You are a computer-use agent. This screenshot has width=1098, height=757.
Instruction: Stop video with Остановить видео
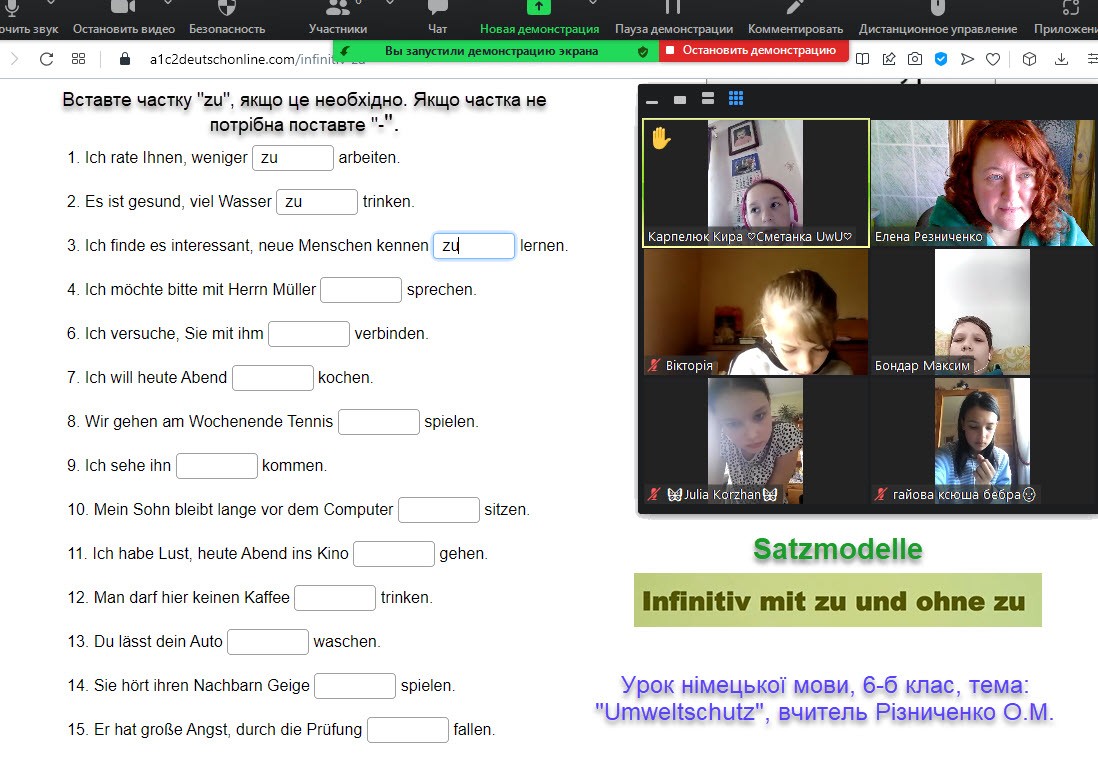(x=124, y=17)
